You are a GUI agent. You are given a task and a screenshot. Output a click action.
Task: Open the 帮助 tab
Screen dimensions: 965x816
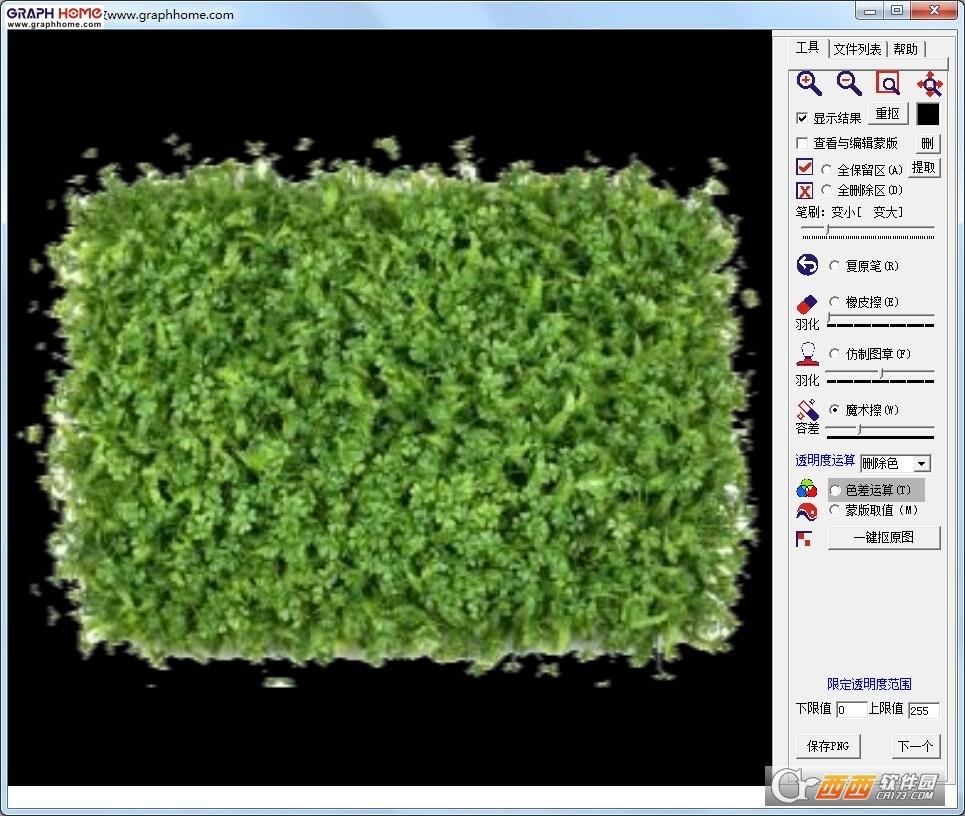coord(906,49)
